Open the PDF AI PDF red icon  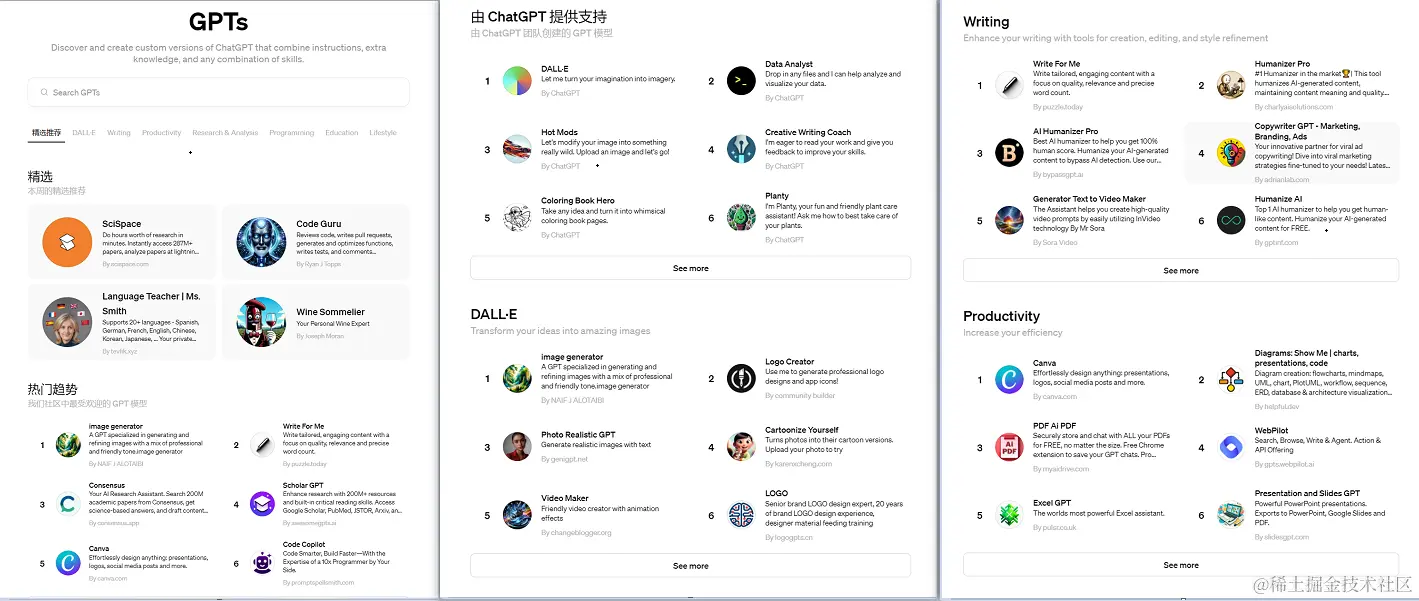(x=1009, y=447)
